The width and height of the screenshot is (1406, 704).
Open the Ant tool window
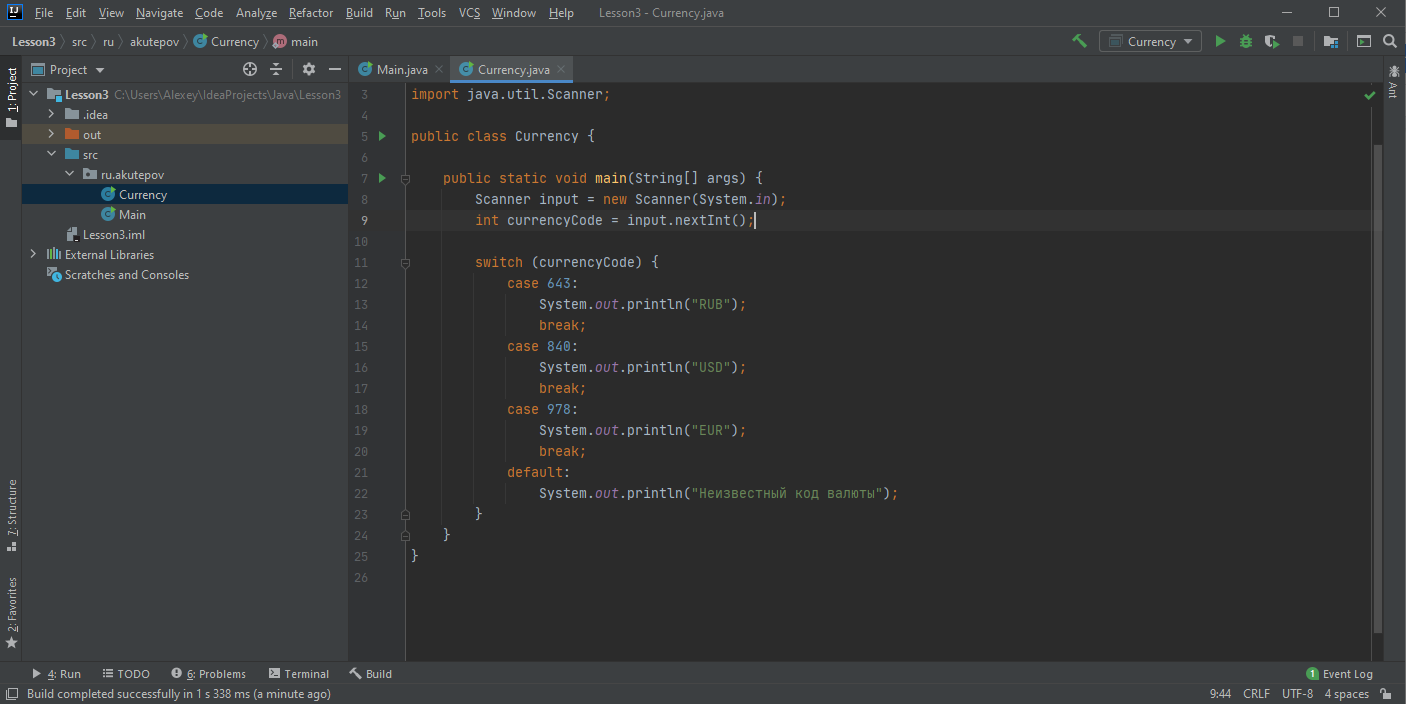[1393, 81]
